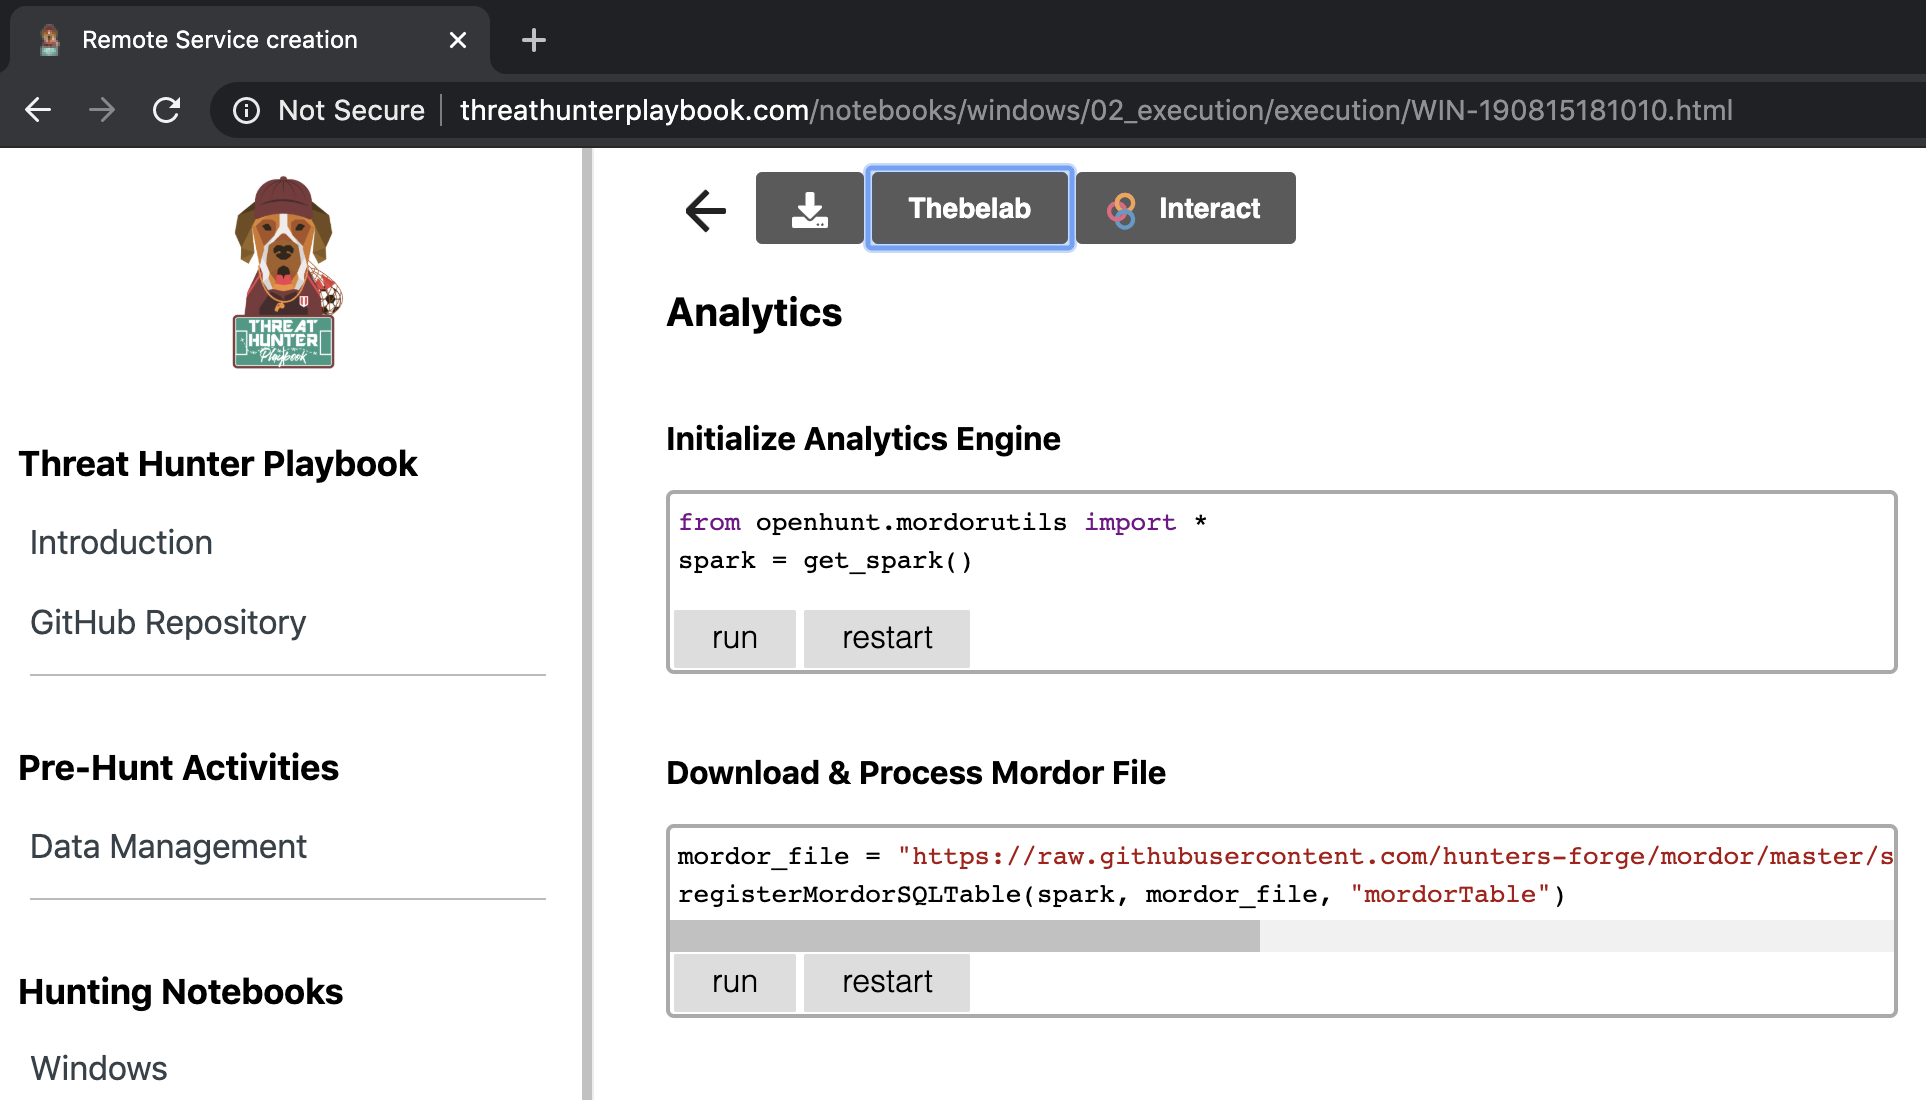Viewport: 1926px width, 1100px height.
Task: Run the Download Mordor File cell
Action: [734, 982]
